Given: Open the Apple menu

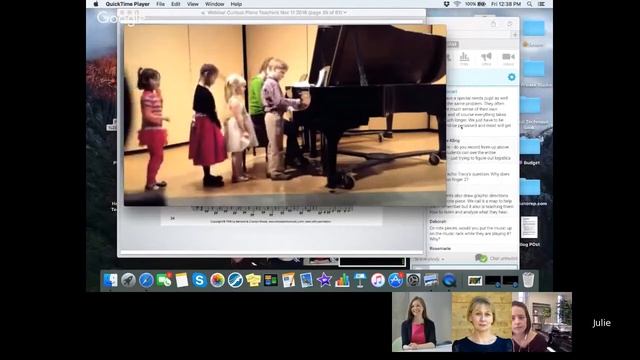Looking at the screenshot, I should coord(96,4).
